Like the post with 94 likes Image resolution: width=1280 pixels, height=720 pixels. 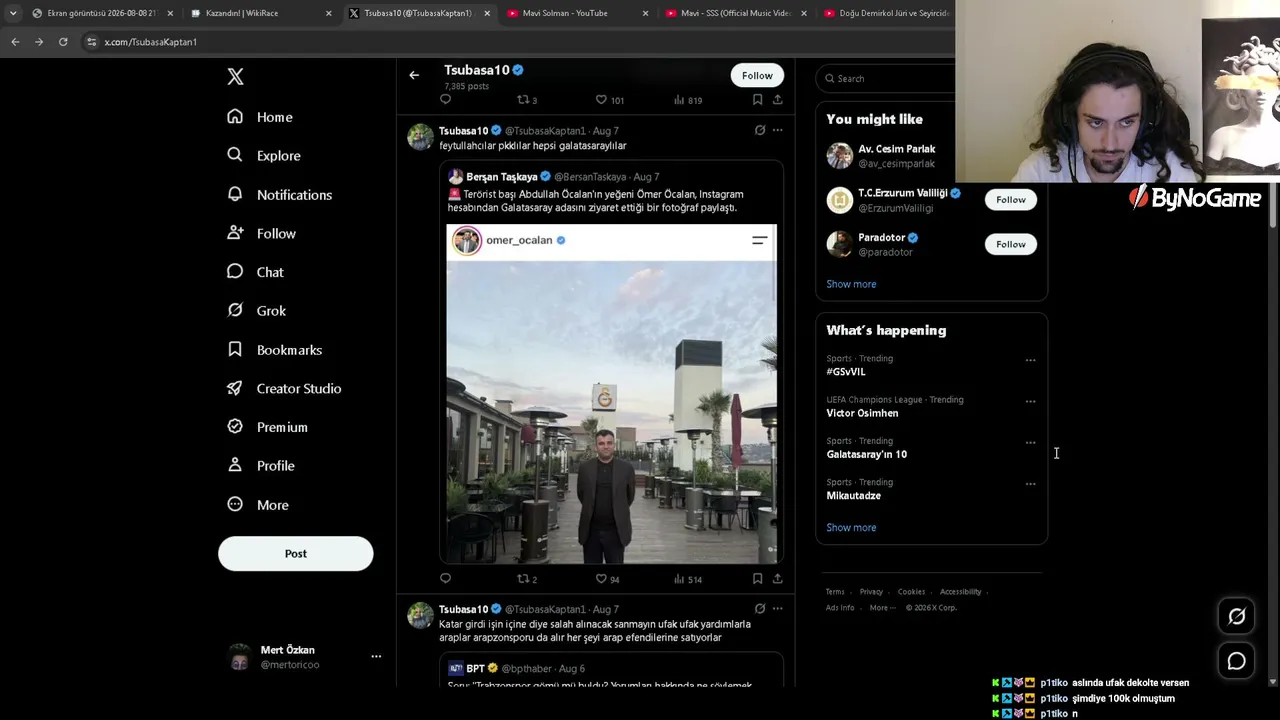click(x=608, y=578)
